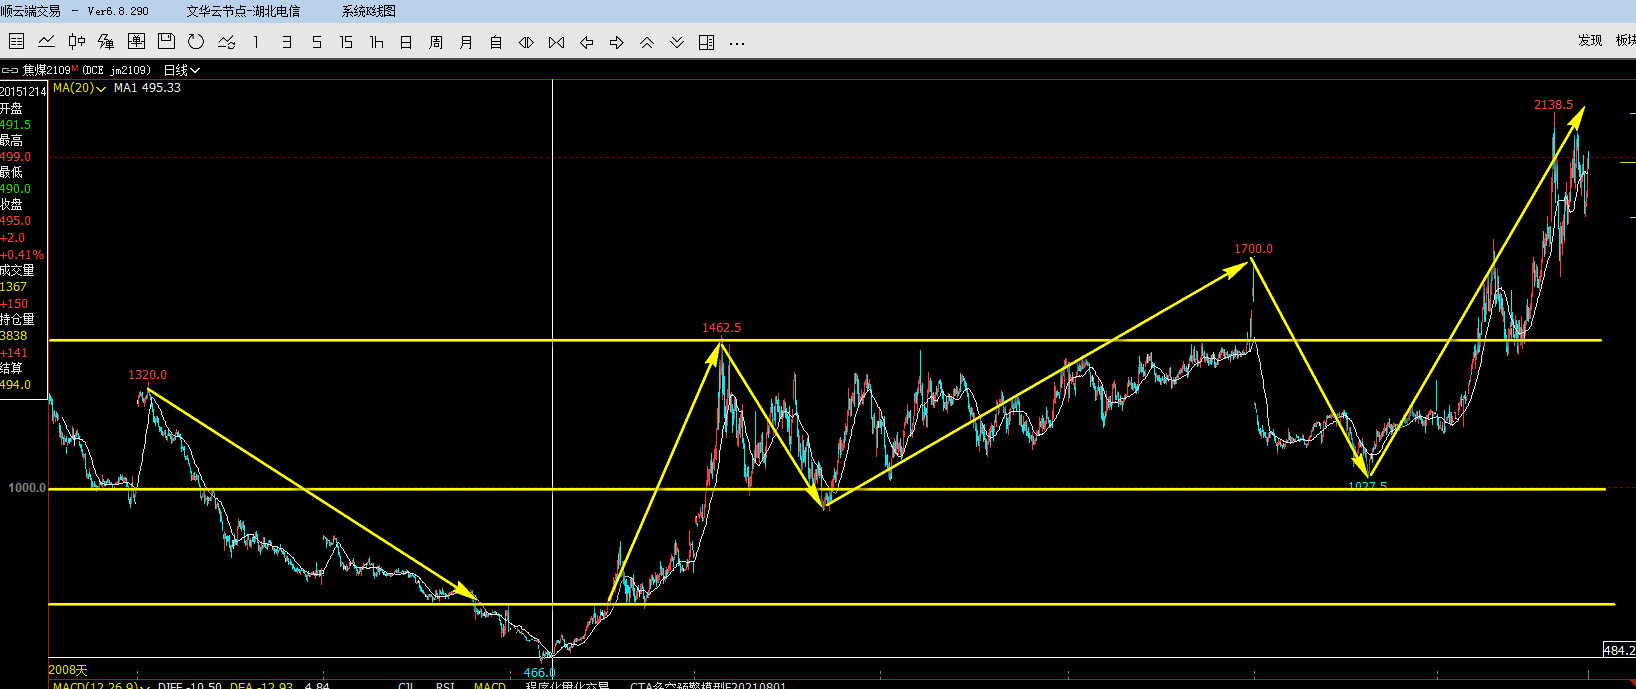This screenshot has width=1636, height=689.
Task: Open the three-dots more options menu
Action: [737, 43]
